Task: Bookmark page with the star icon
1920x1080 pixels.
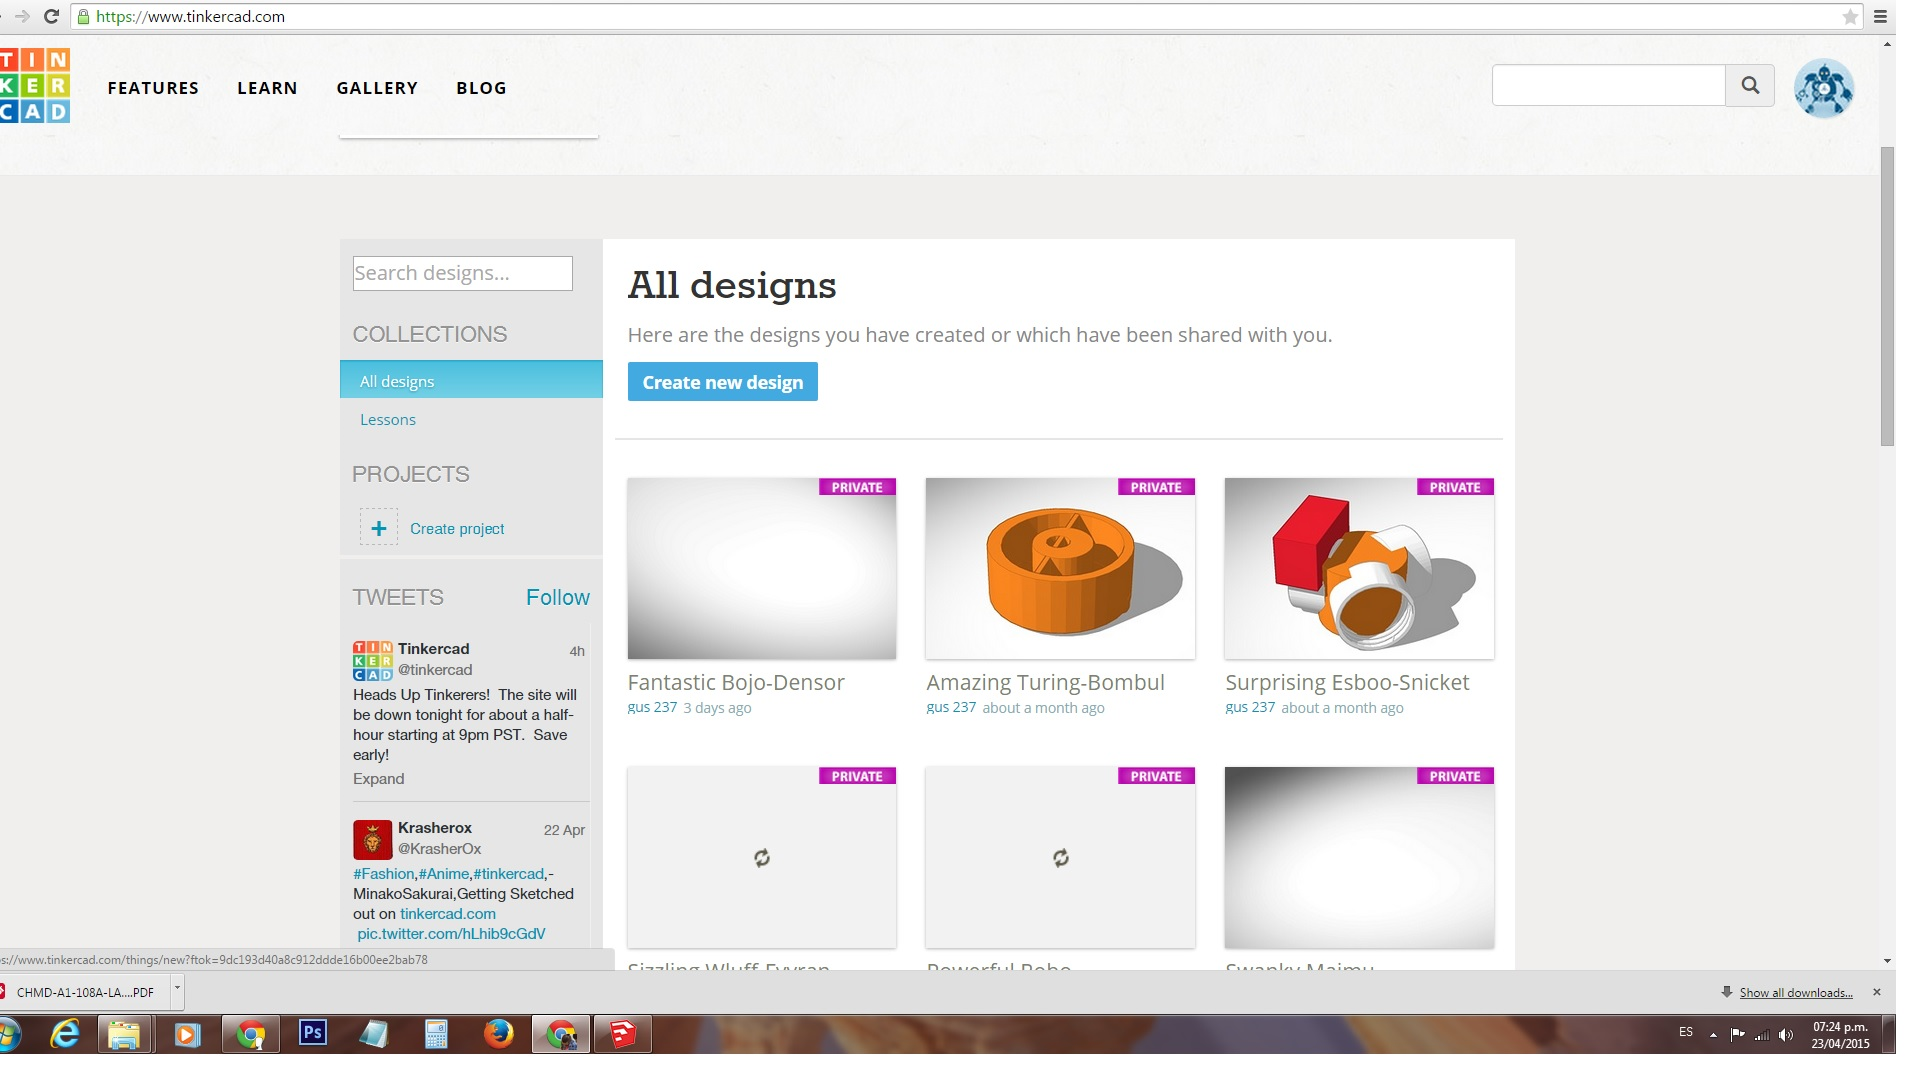Action: (x=1850, y=16)
